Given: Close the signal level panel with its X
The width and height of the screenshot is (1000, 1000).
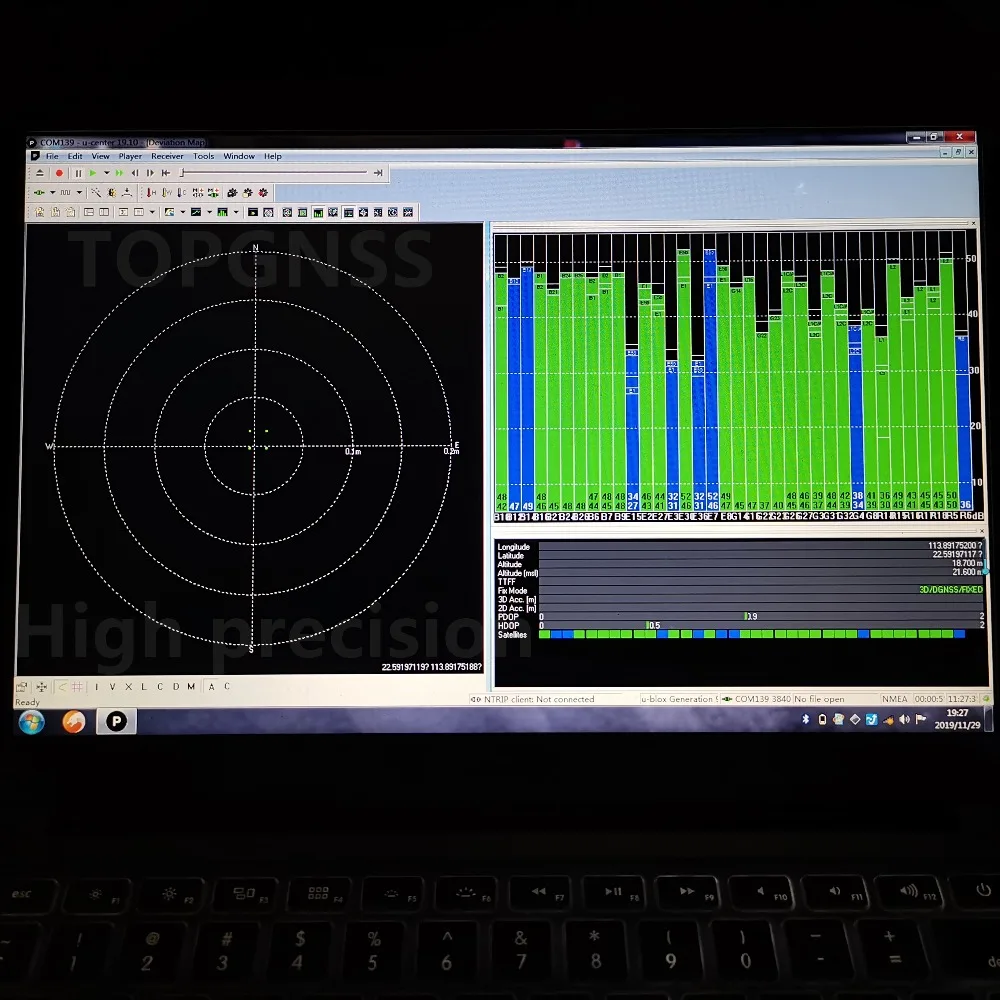Looking at the screenshot, I should pyautogui.click(x=973, y=223).
